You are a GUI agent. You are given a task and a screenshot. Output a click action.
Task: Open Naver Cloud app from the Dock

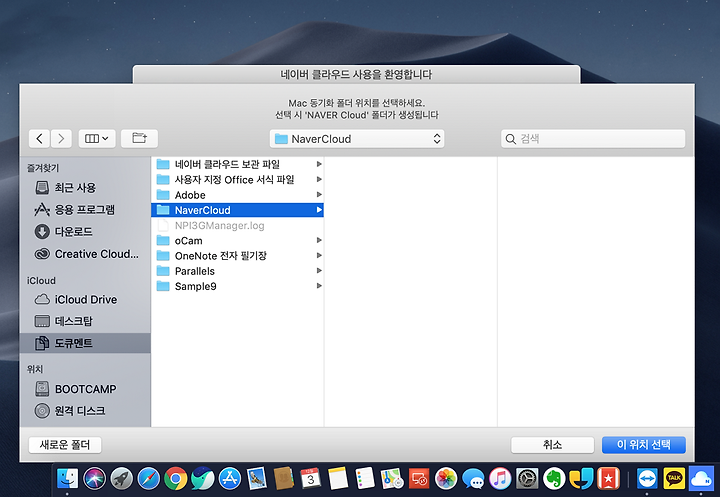tap(702, 479)
